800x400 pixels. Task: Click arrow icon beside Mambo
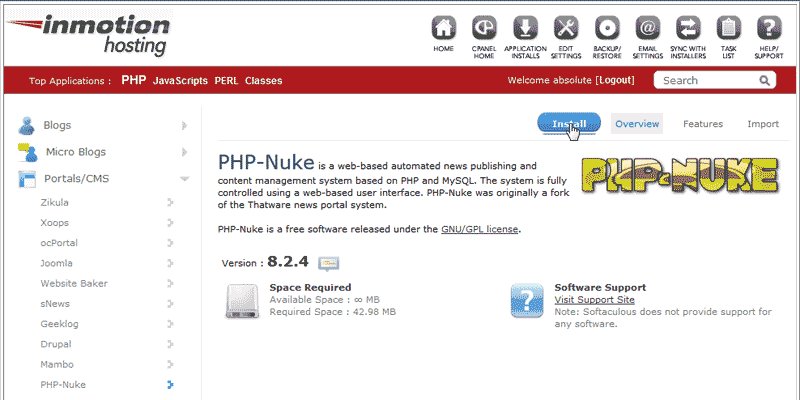170,364
